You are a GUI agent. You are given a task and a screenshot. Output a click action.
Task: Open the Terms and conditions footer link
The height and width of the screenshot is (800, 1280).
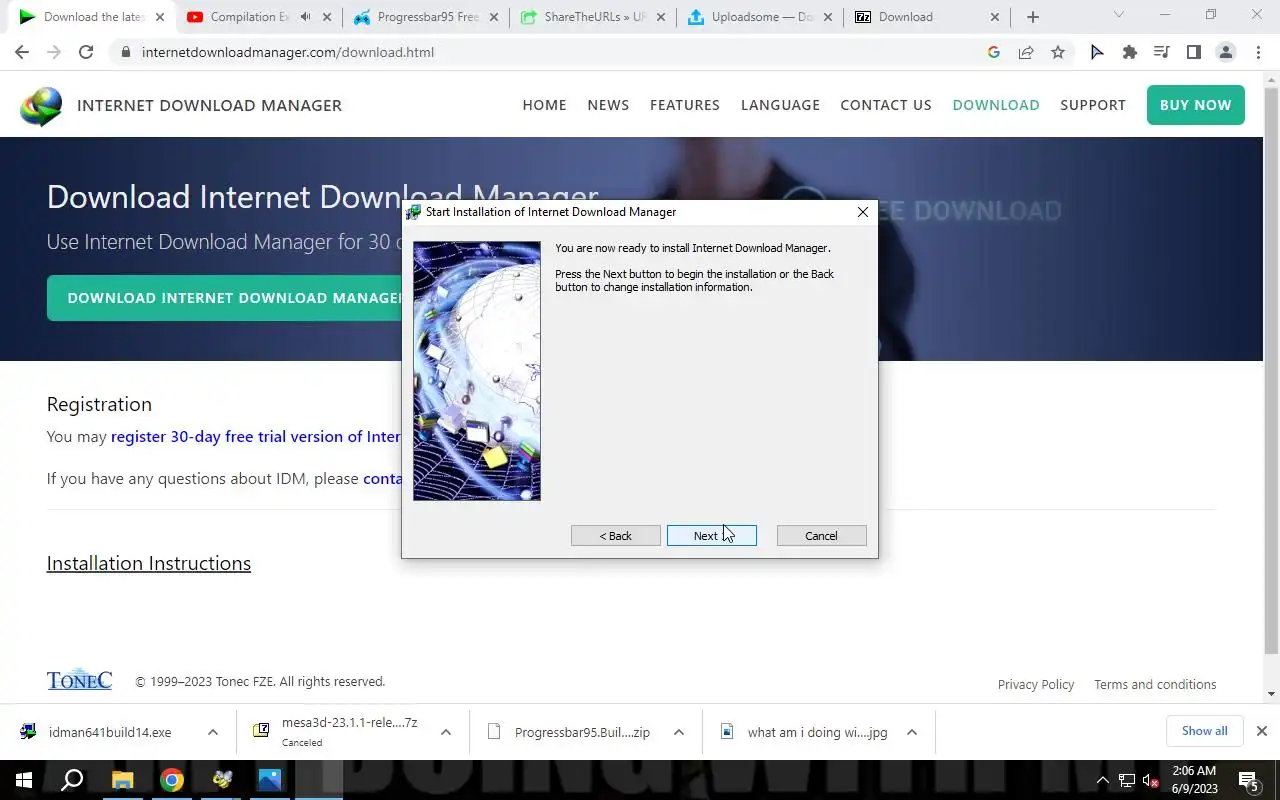(1155, 684)
